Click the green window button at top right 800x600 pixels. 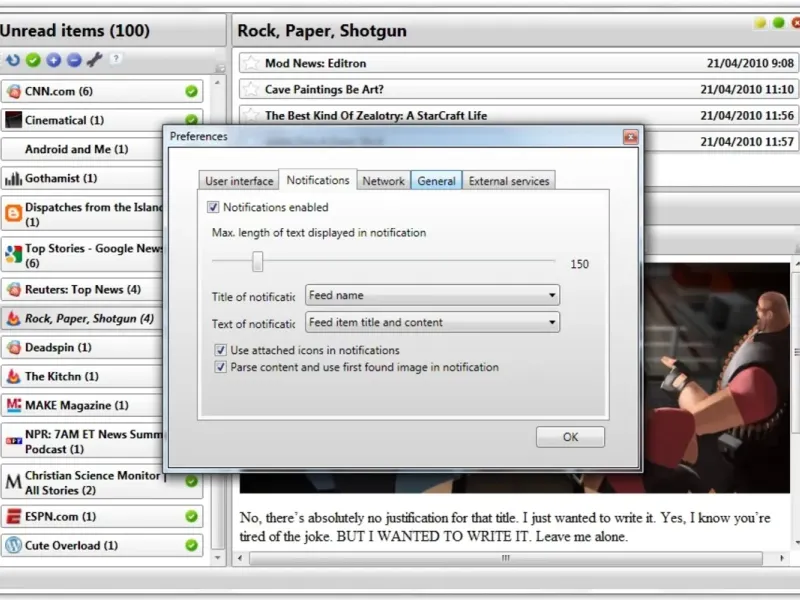tap(779, 23)
